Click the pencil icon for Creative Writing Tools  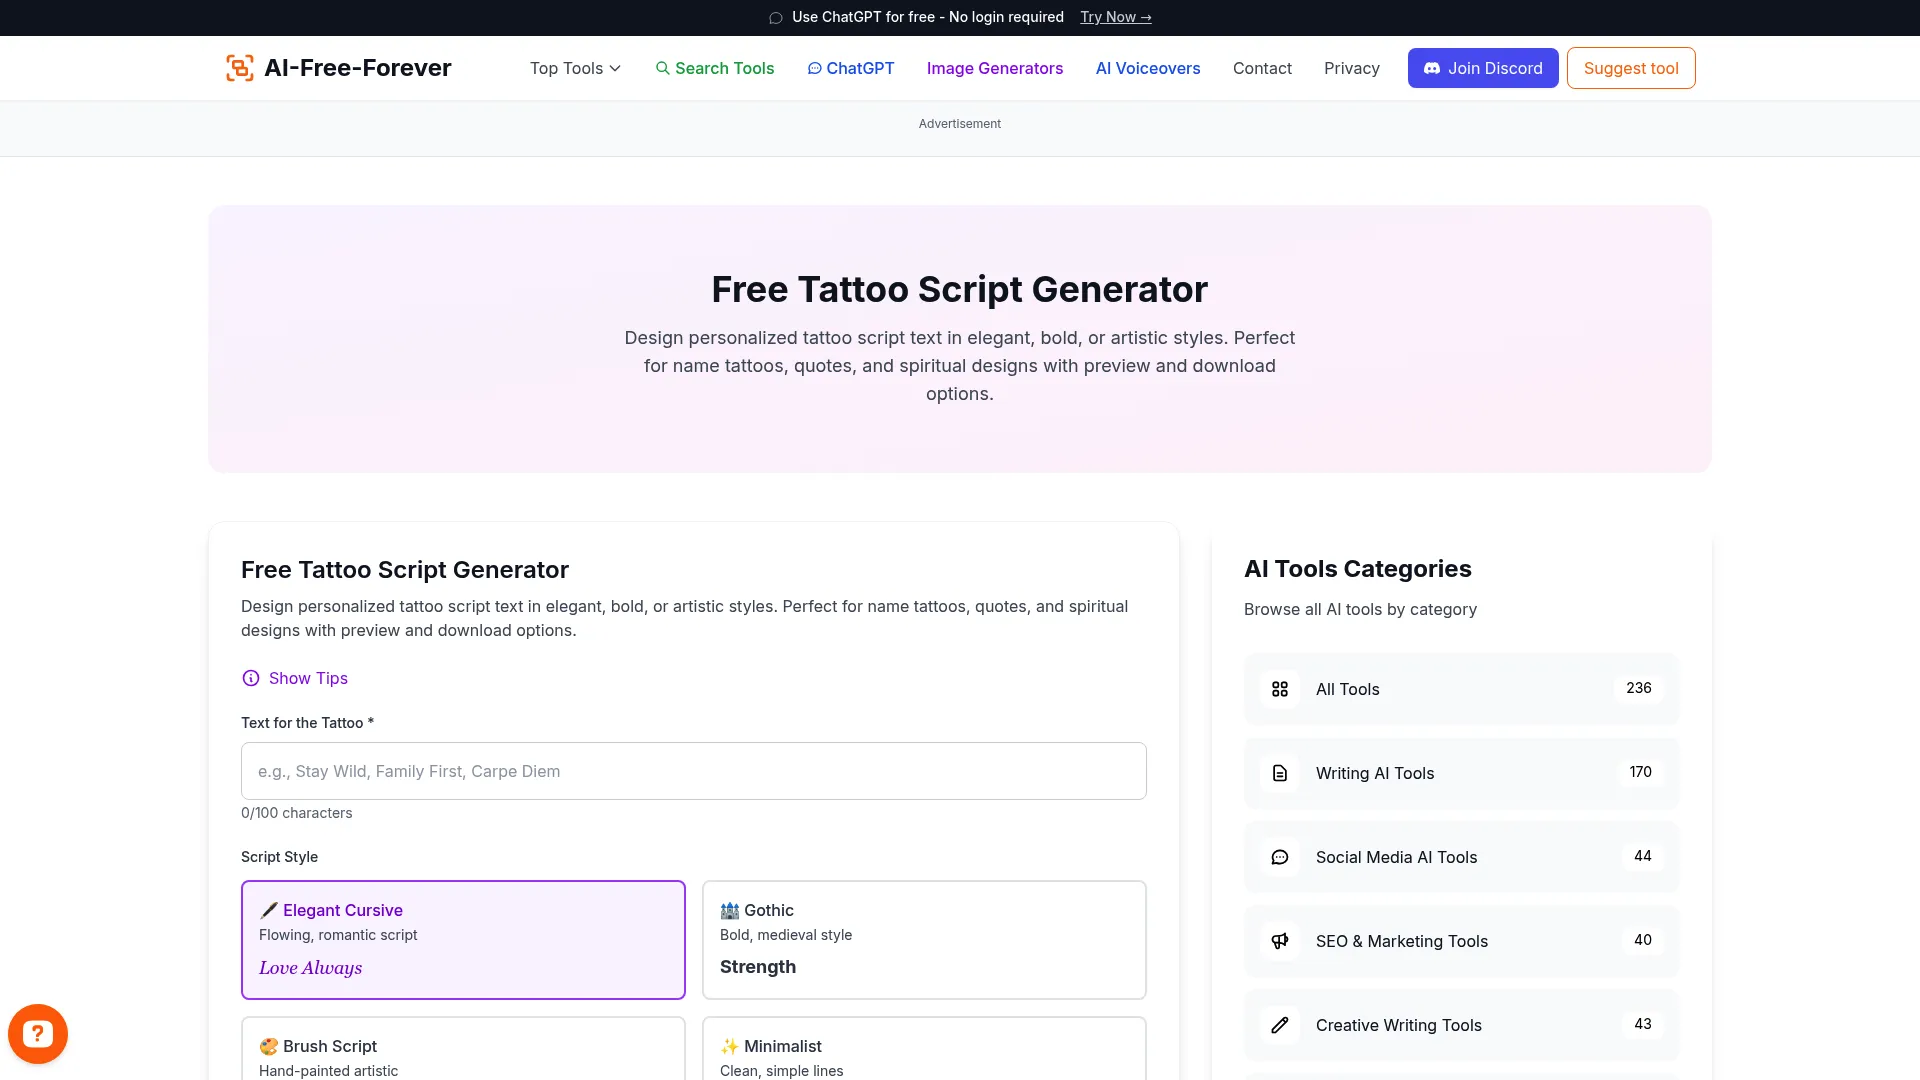pos(1280,1025)
